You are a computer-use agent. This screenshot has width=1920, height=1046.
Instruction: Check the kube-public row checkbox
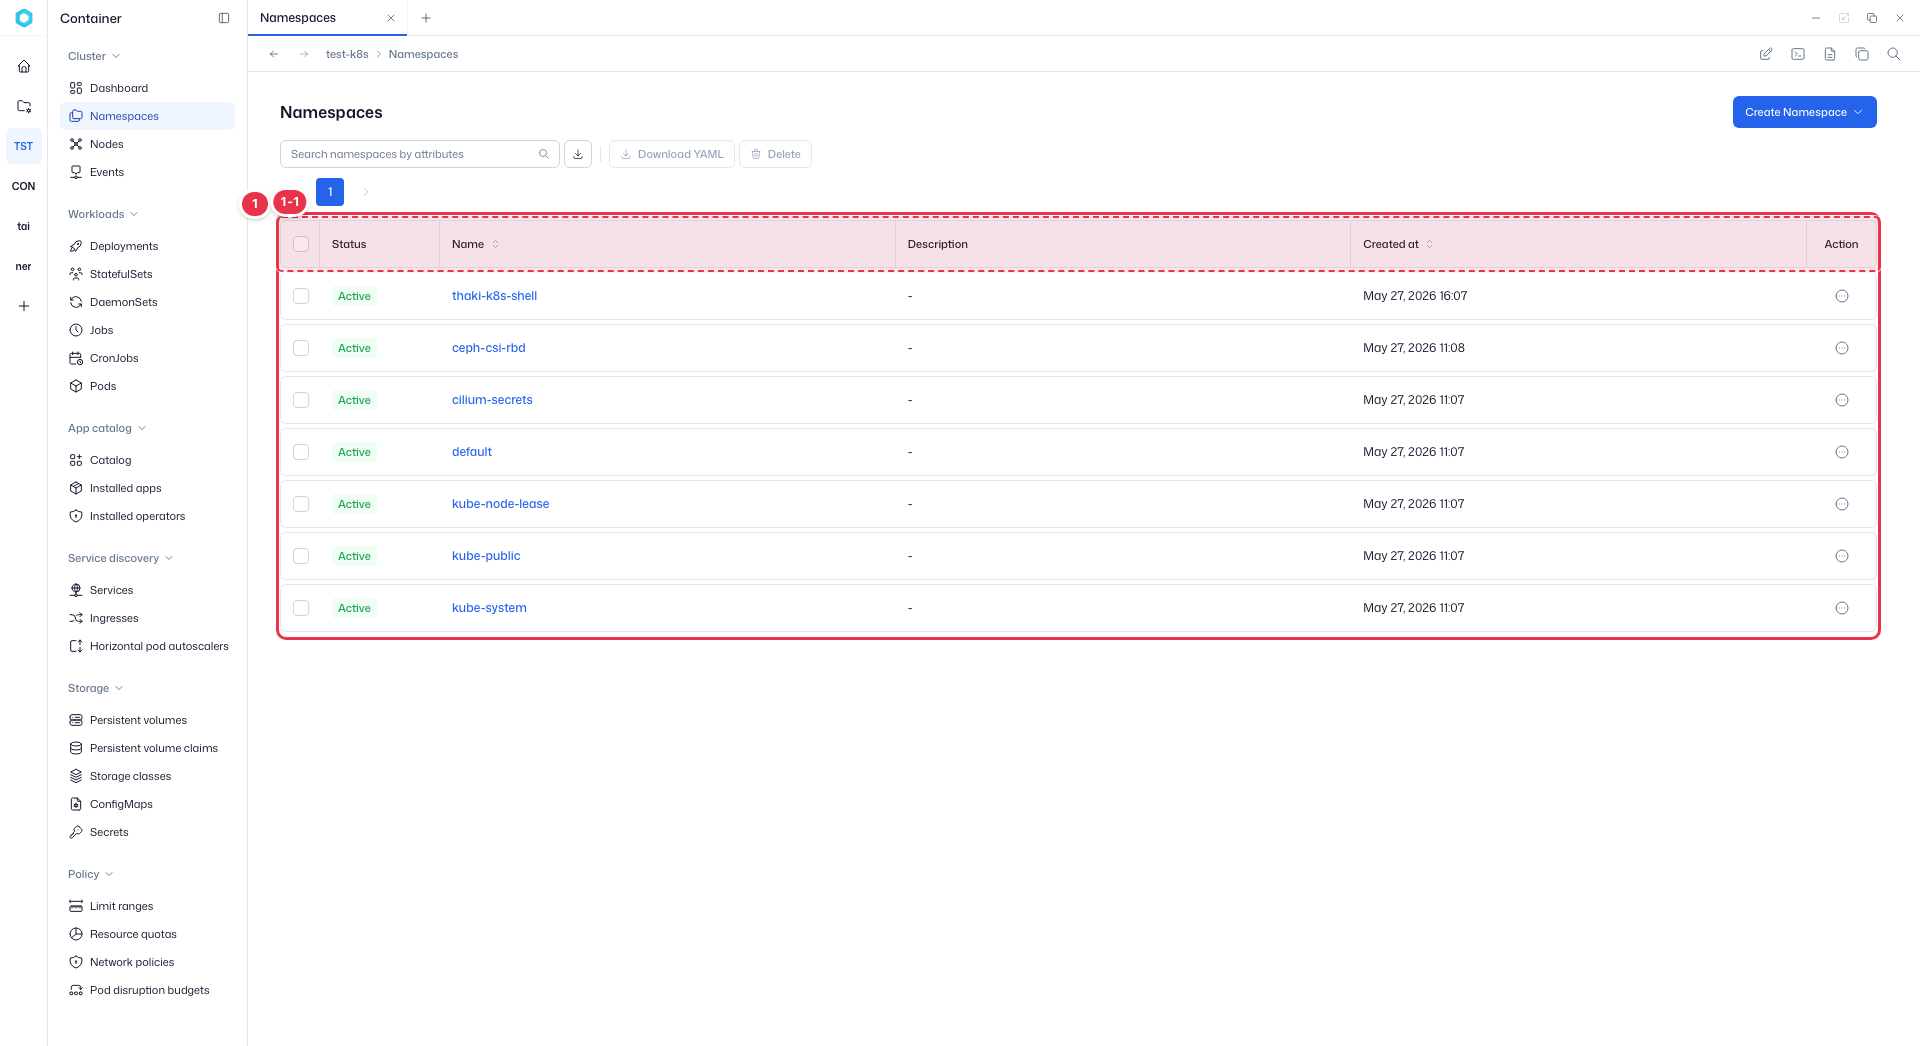301,556
